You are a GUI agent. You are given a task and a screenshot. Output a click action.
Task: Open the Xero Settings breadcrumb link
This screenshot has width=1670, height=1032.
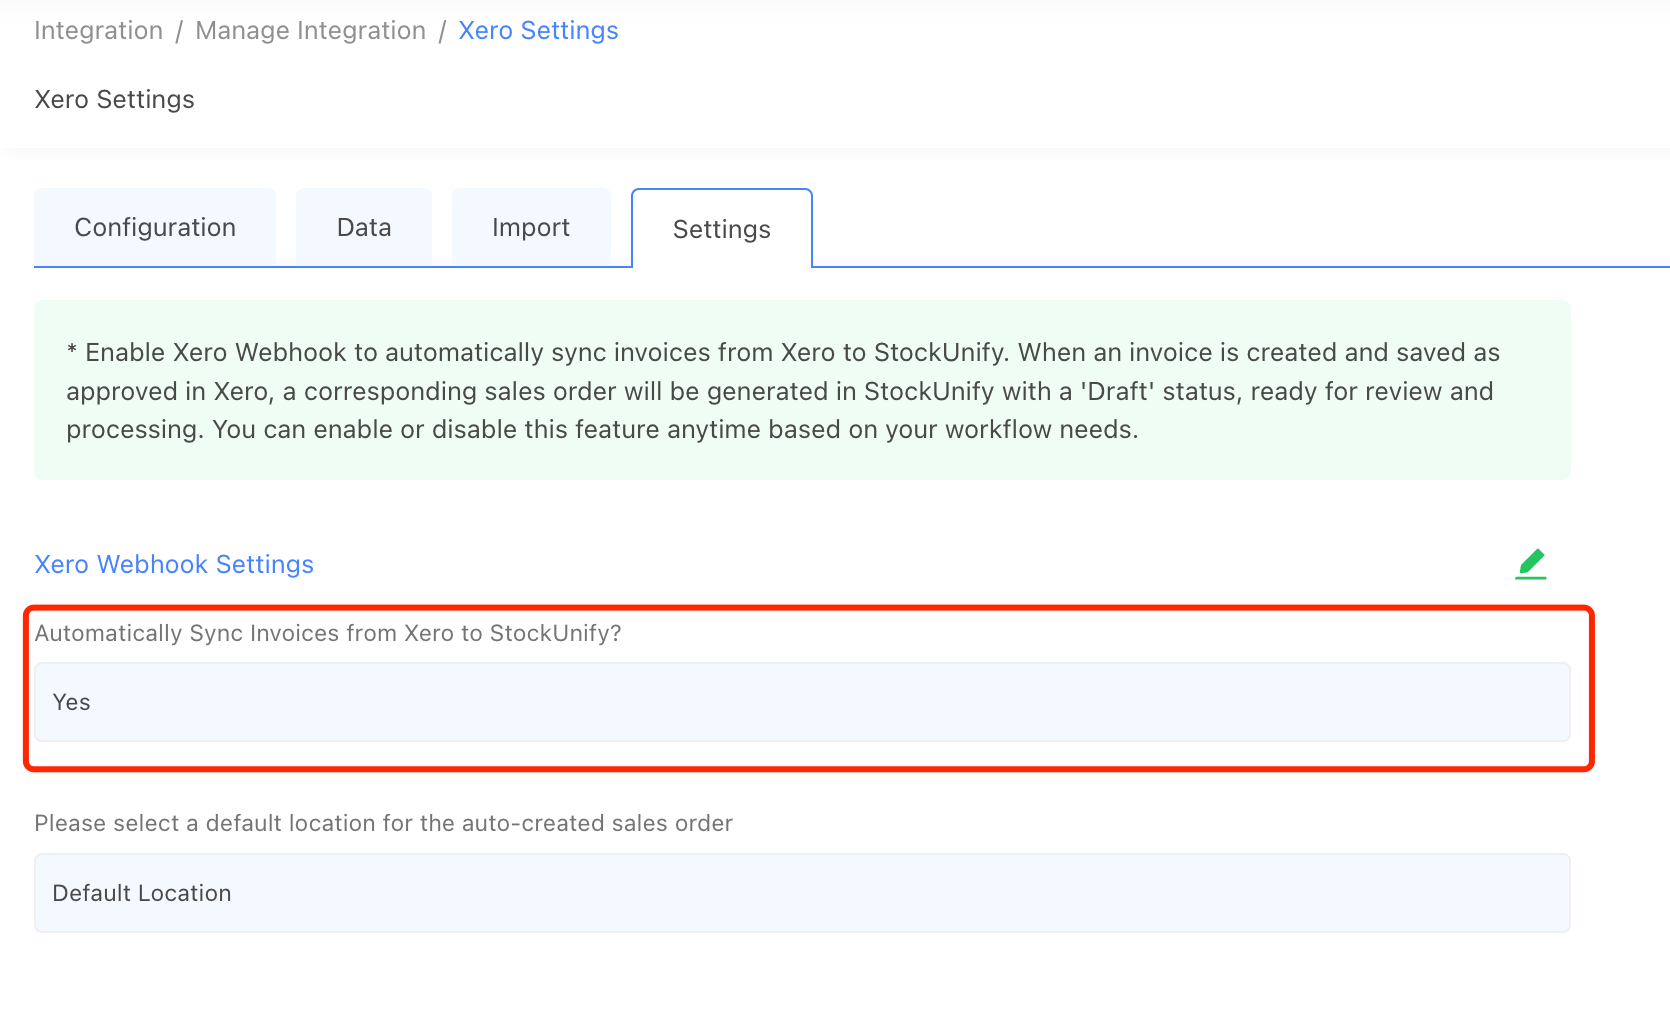coord(538,30)
